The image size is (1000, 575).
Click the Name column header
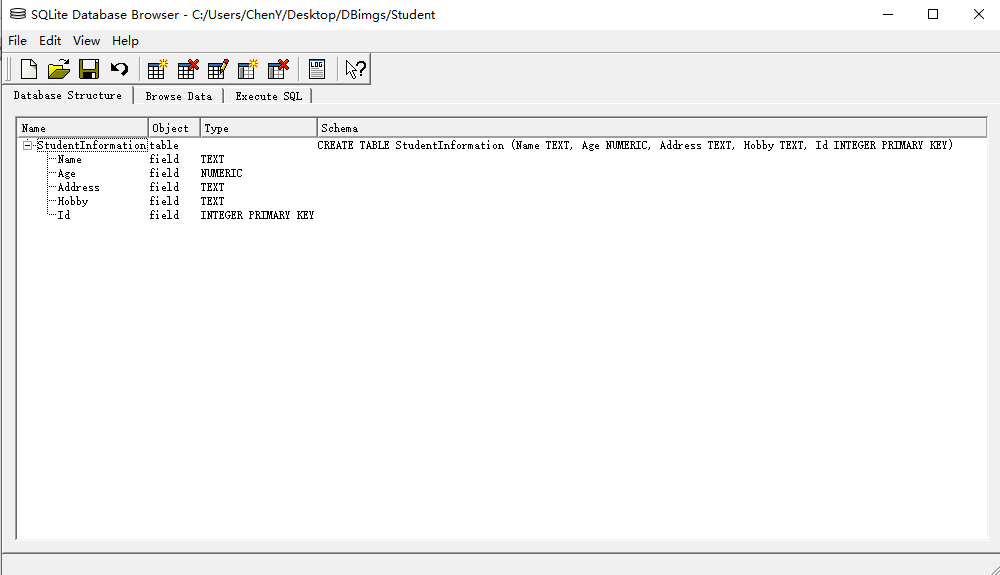(82, 128)
